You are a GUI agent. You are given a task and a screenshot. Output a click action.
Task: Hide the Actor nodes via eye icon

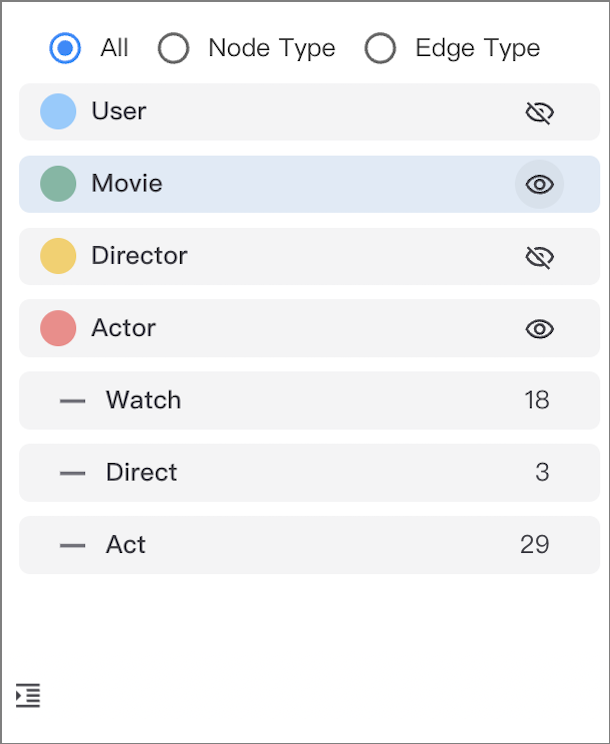(539, 329)
